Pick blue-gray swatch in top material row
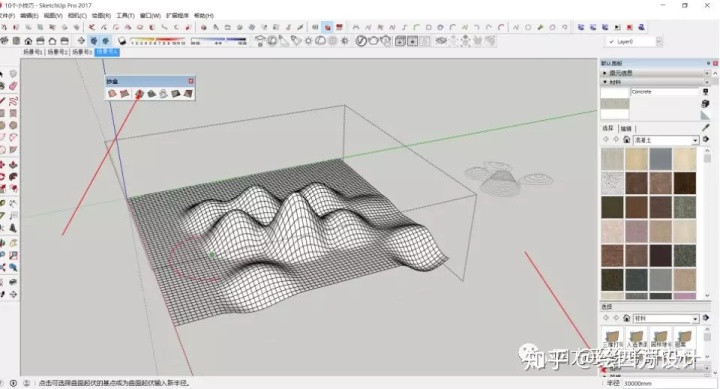The height and width of the screenshot is (389, 720). 660,159
